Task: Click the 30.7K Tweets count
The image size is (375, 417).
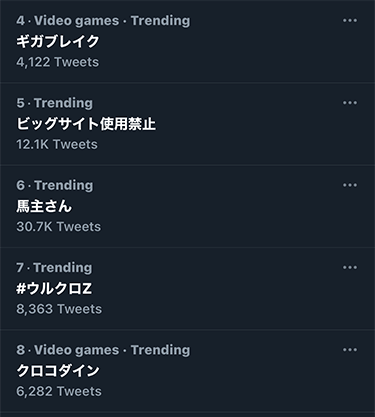Action: [x=59, y=227]
